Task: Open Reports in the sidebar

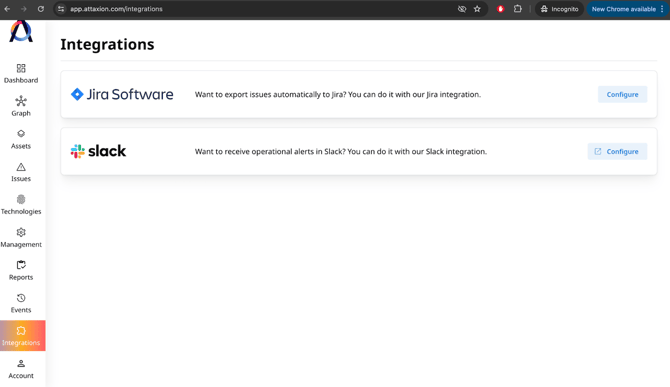Action: [21, 270]
